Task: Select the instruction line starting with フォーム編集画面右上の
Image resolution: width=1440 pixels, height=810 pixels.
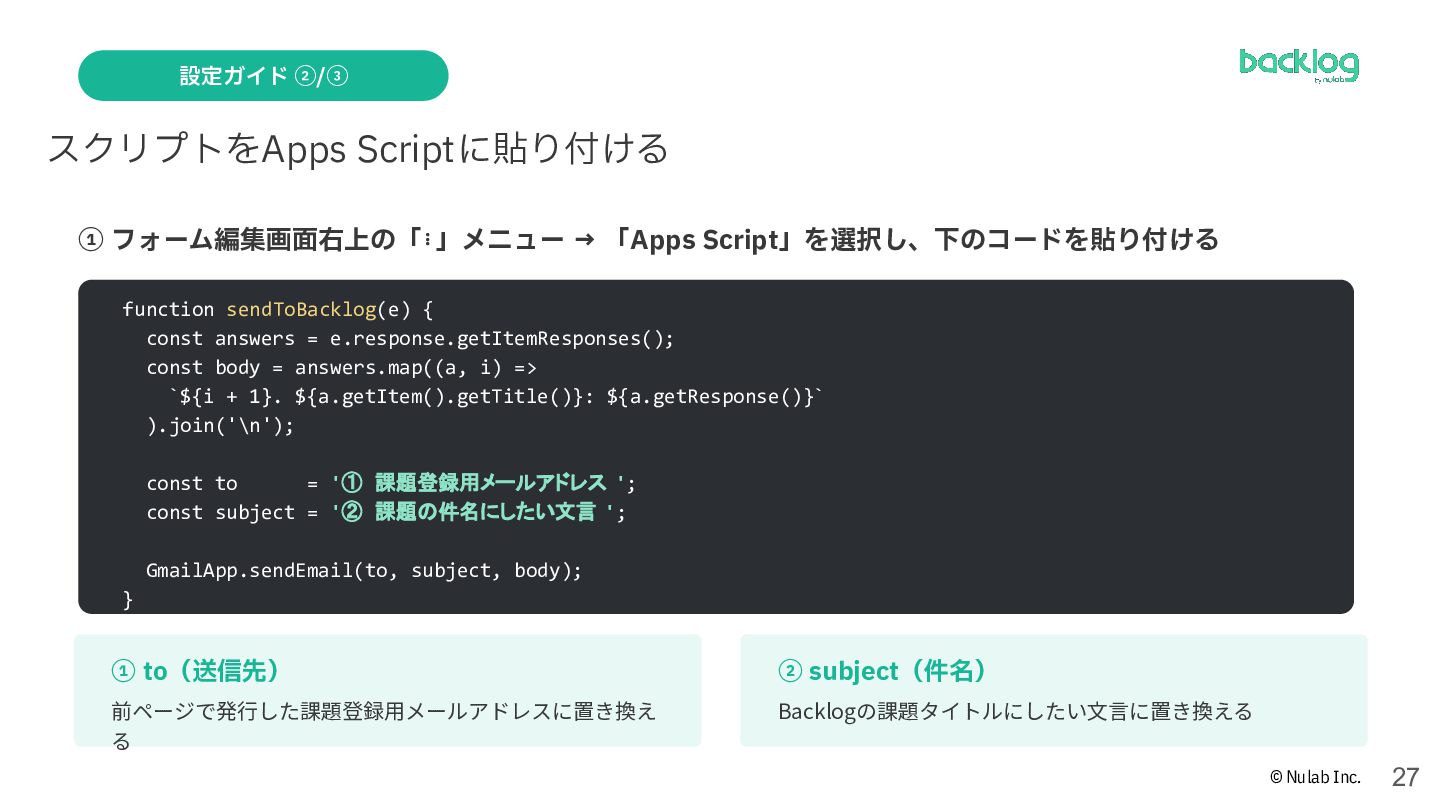Action: [x=649, y=240]
